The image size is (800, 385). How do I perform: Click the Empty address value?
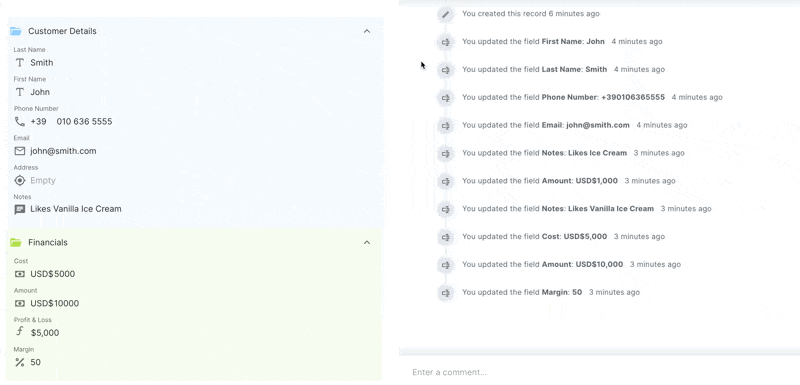(43, 181)
